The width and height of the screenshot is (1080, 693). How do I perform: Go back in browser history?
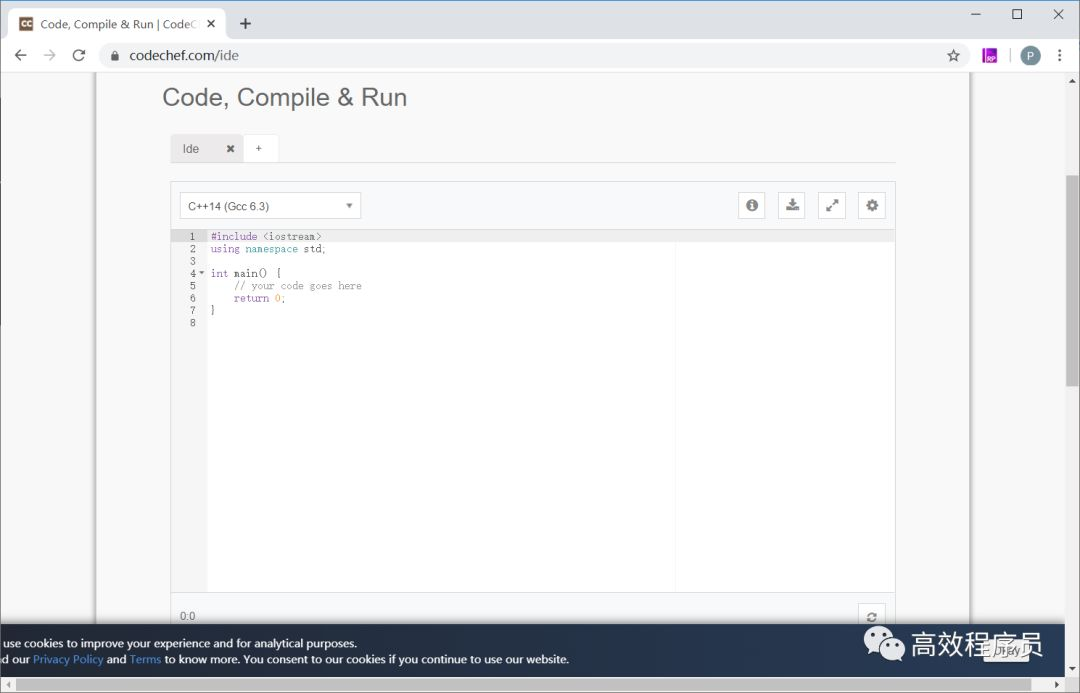(21, 55)
